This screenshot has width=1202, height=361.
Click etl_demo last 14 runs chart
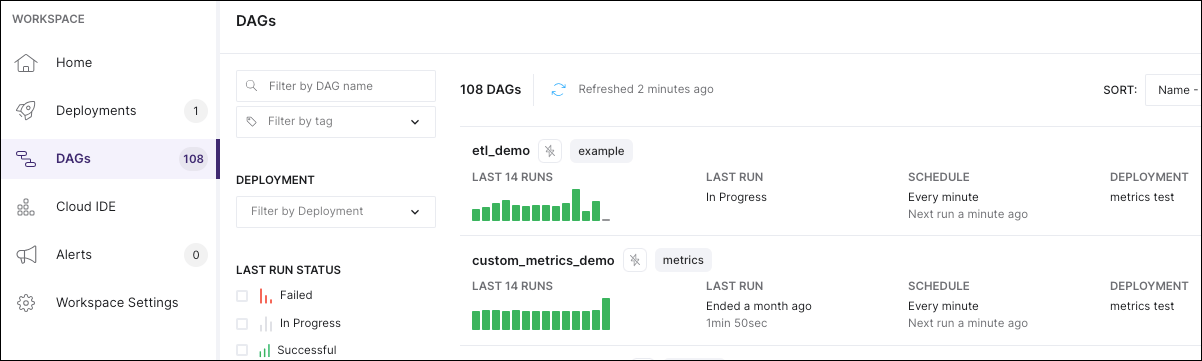541,205
